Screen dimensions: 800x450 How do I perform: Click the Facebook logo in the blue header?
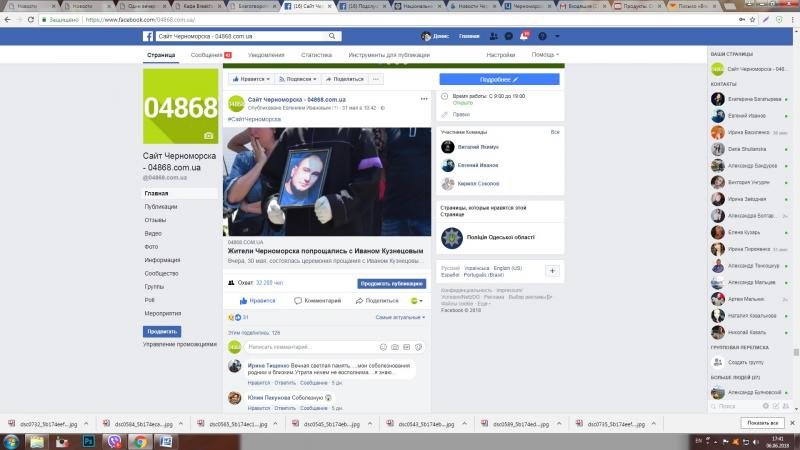[x=148, y=36]
